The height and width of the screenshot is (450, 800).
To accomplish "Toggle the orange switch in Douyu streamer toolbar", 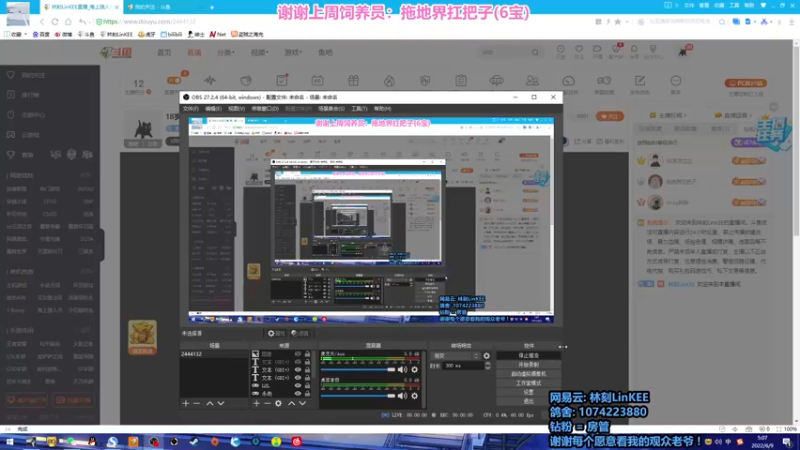I will click(x=174, y=81).
